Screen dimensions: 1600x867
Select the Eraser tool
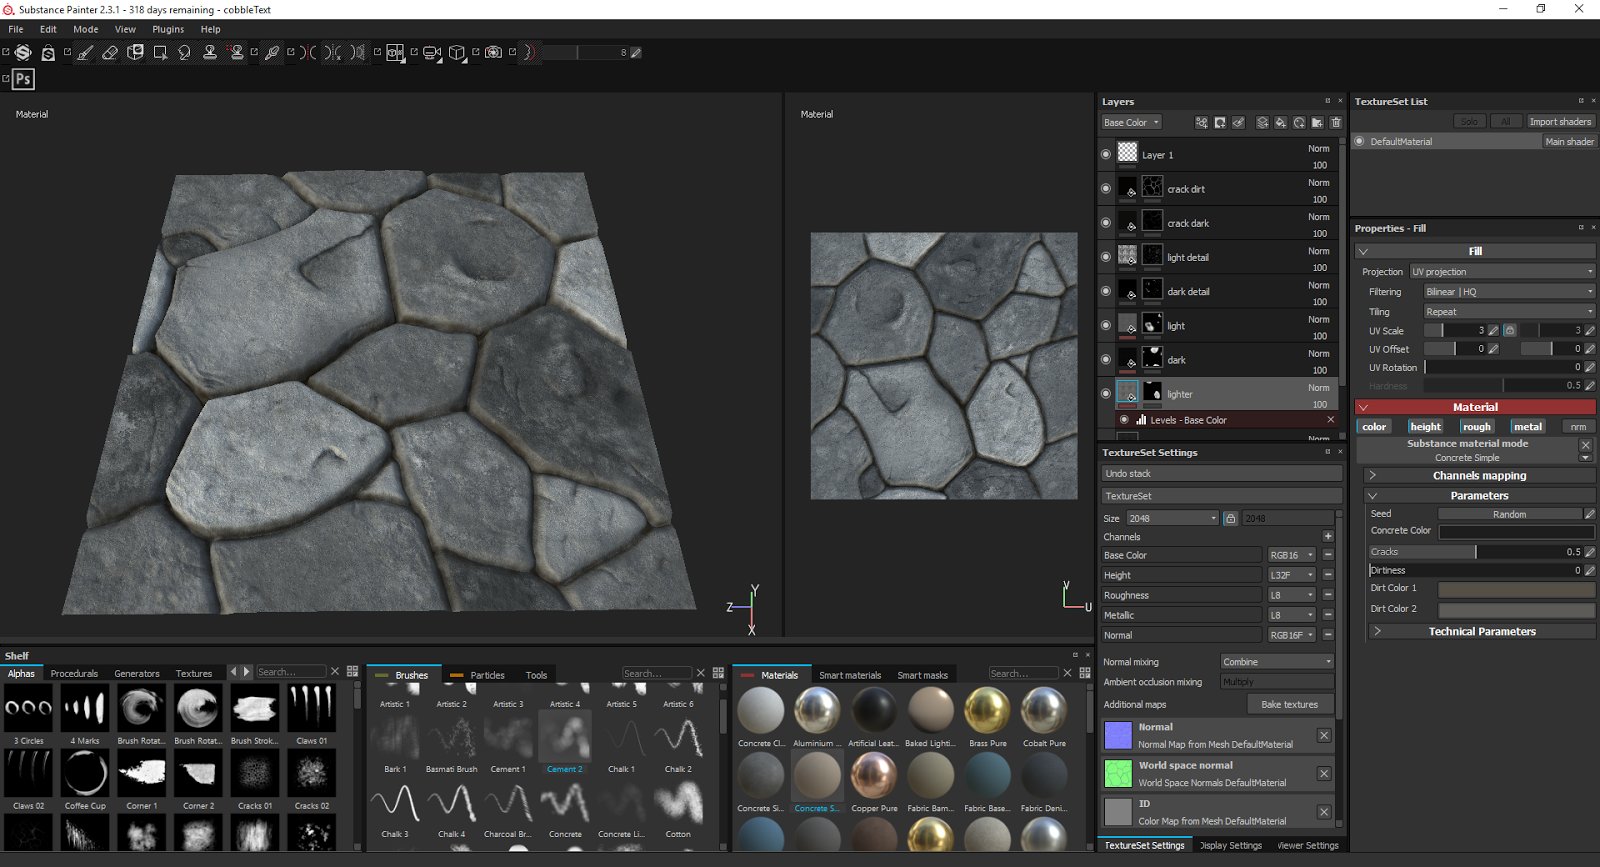point(110,53)
